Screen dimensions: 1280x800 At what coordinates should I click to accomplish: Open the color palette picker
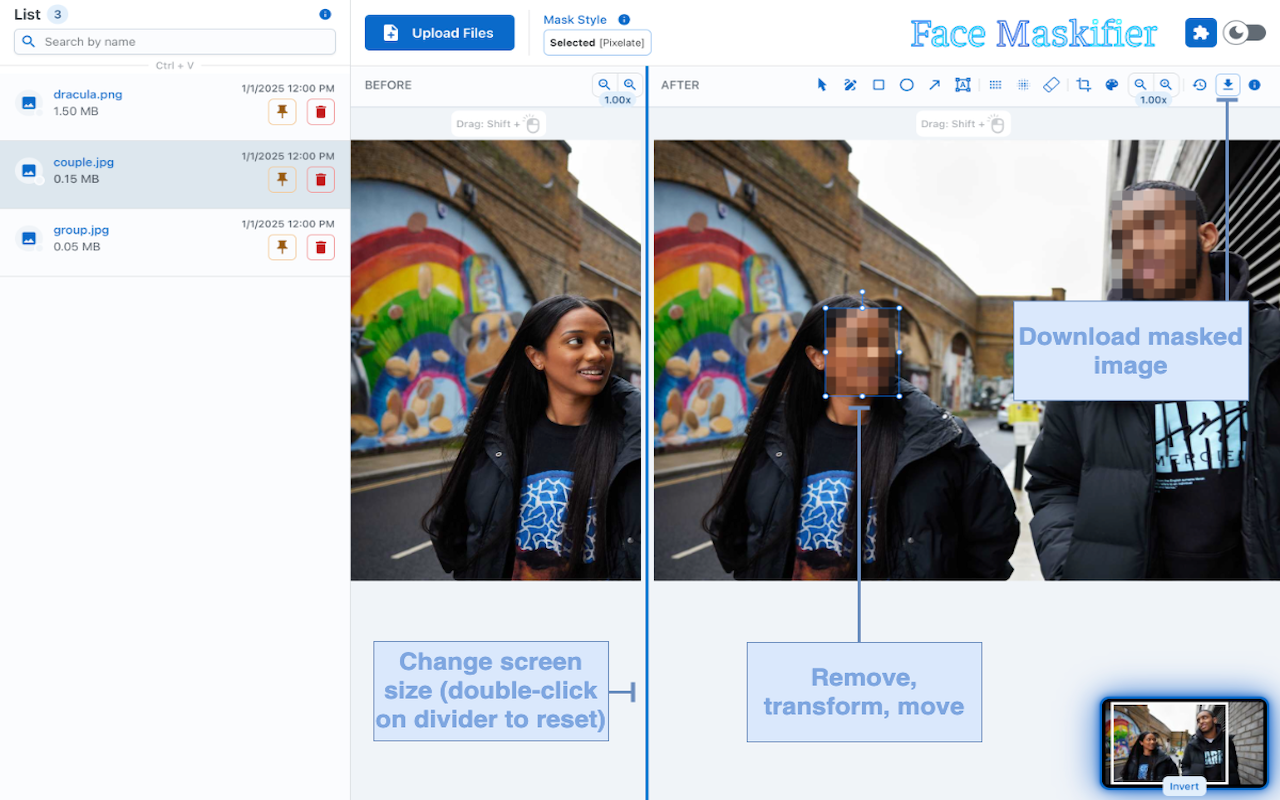pos(1111,85)
